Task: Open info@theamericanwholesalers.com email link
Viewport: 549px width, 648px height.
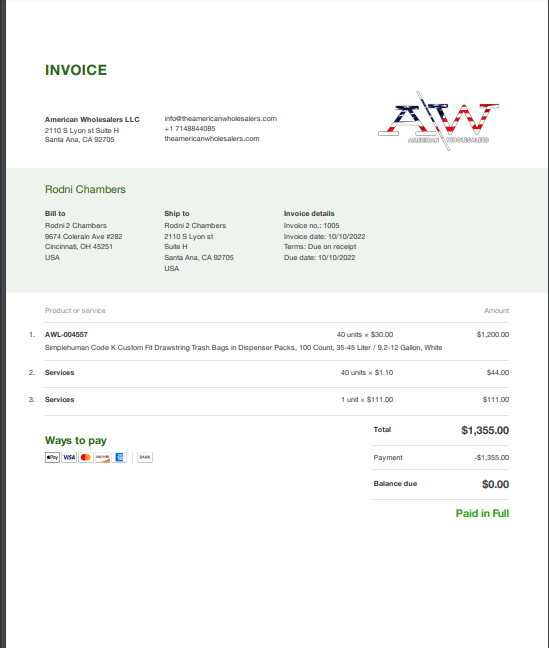Action: (221, 119)
